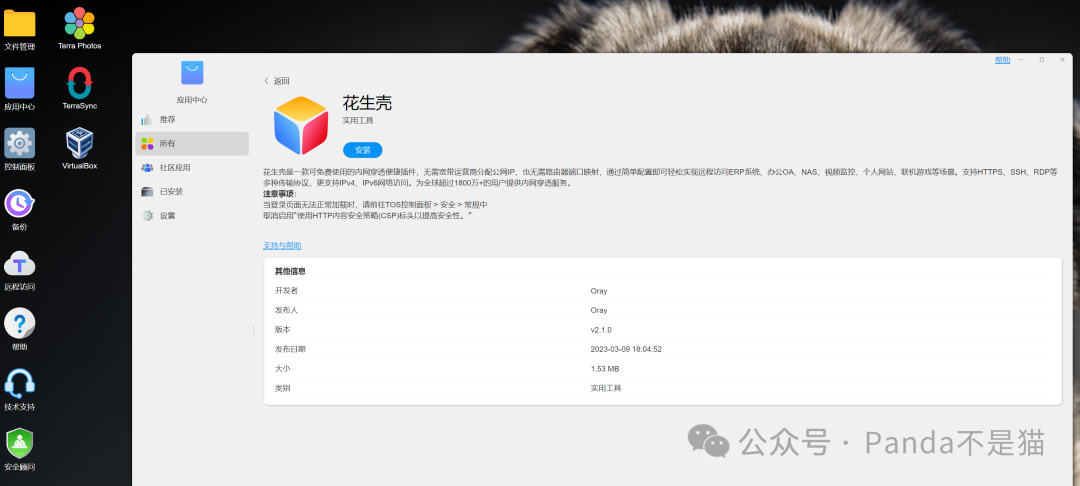Click the 开发者 row label
This screenshot has height=486, width=1080.
pyautogui.click(x=287, y=290)
